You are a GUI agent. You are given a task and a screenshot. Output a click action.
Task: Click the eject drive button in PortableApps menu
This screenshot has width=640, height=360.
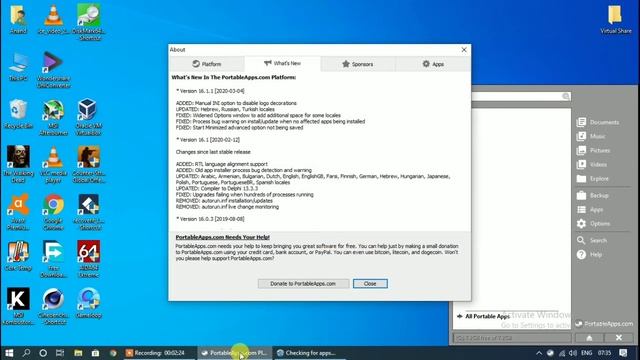tap(589, 338)
